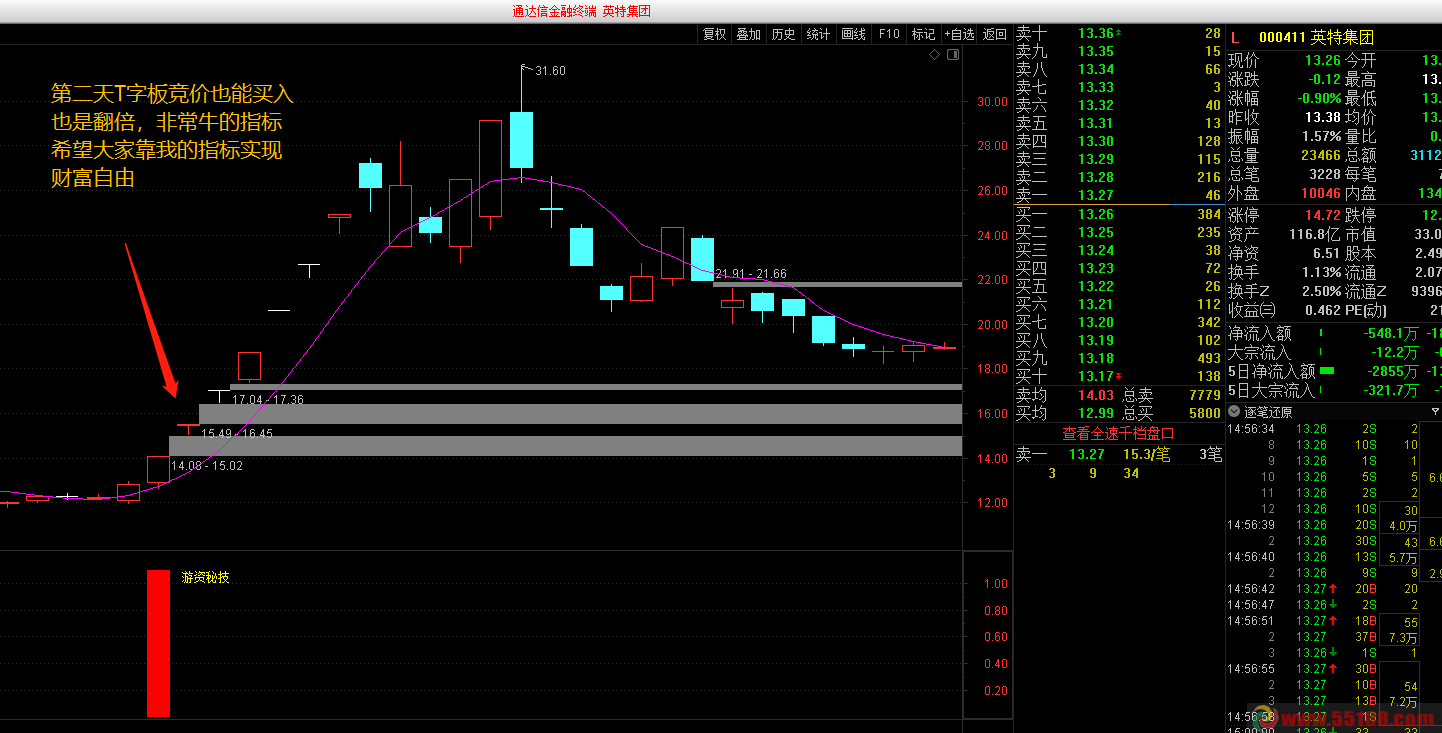Open the 查看全速千档盘口 link
Viewport: 1442px width, 733px height.
1118,433
